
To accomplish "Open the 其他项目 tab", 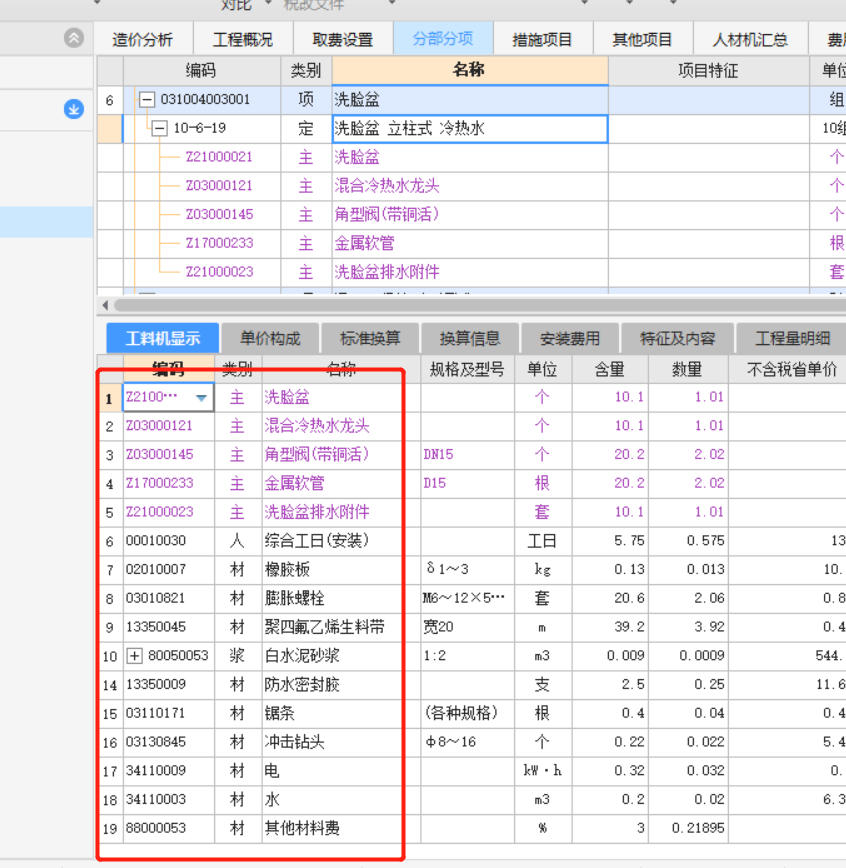I will click(642, 39).
